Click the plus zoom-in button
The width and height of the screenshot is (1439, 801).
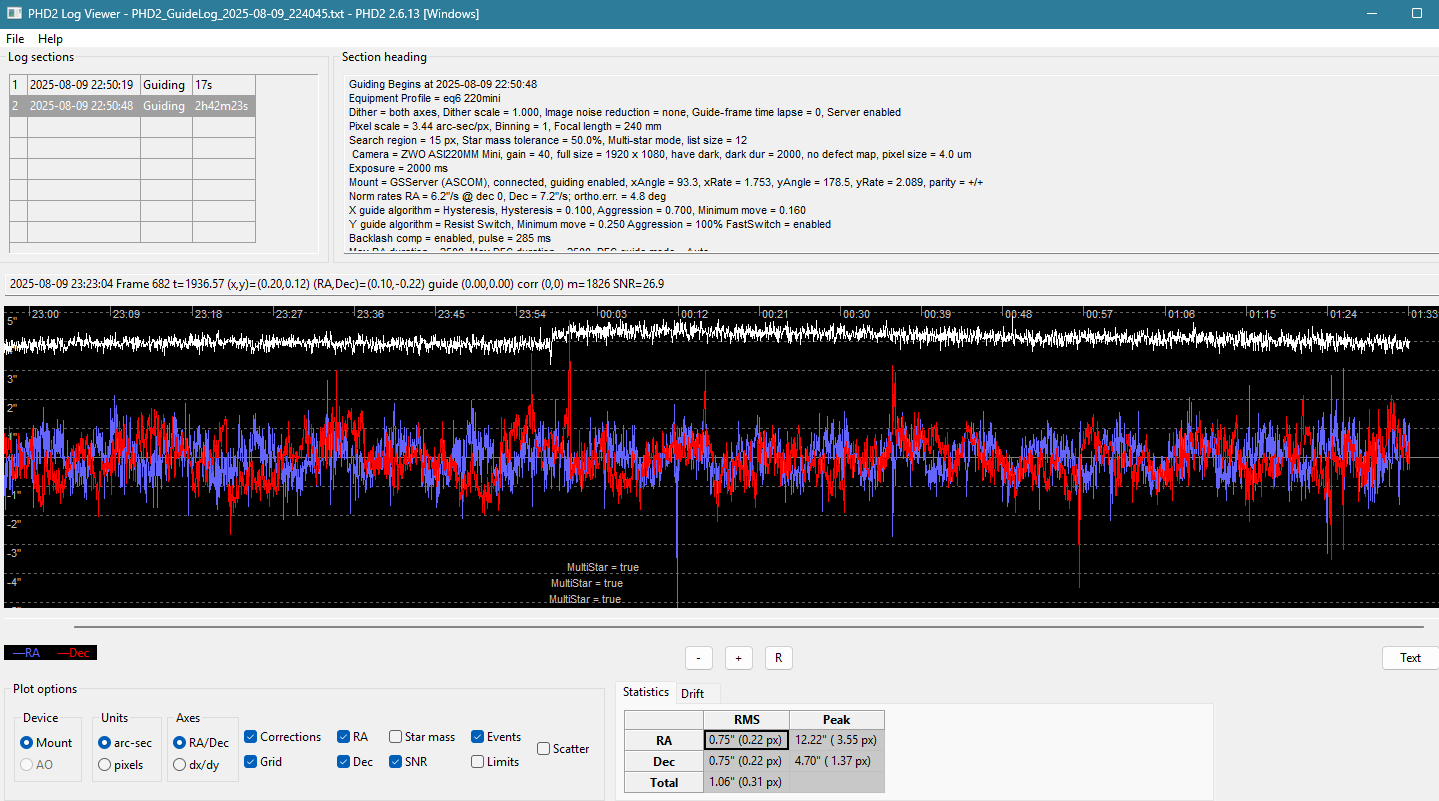click(x=738, y=658)
